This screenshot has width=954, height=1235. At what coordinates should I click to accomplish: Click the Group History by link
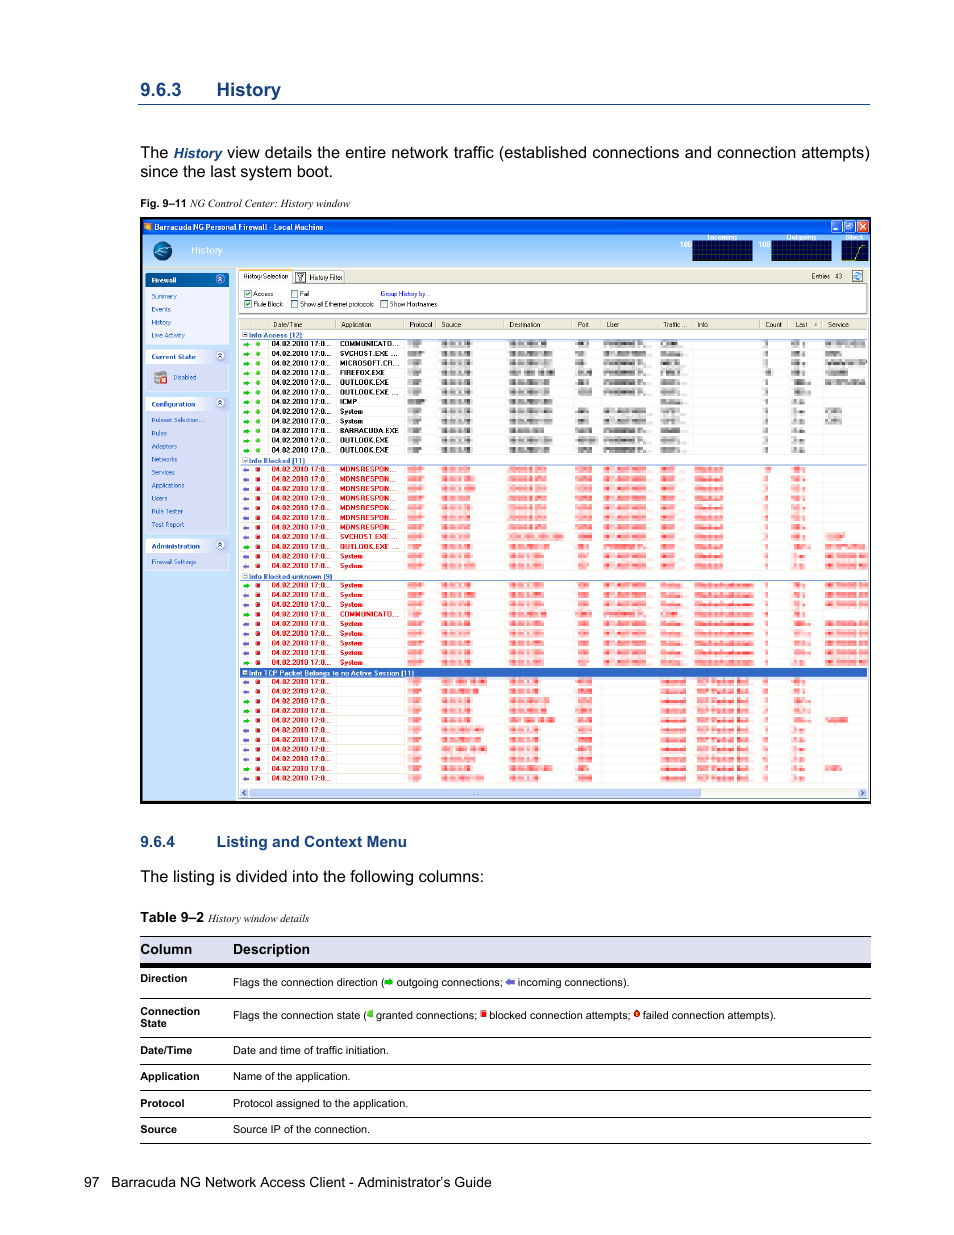(403, 294)
